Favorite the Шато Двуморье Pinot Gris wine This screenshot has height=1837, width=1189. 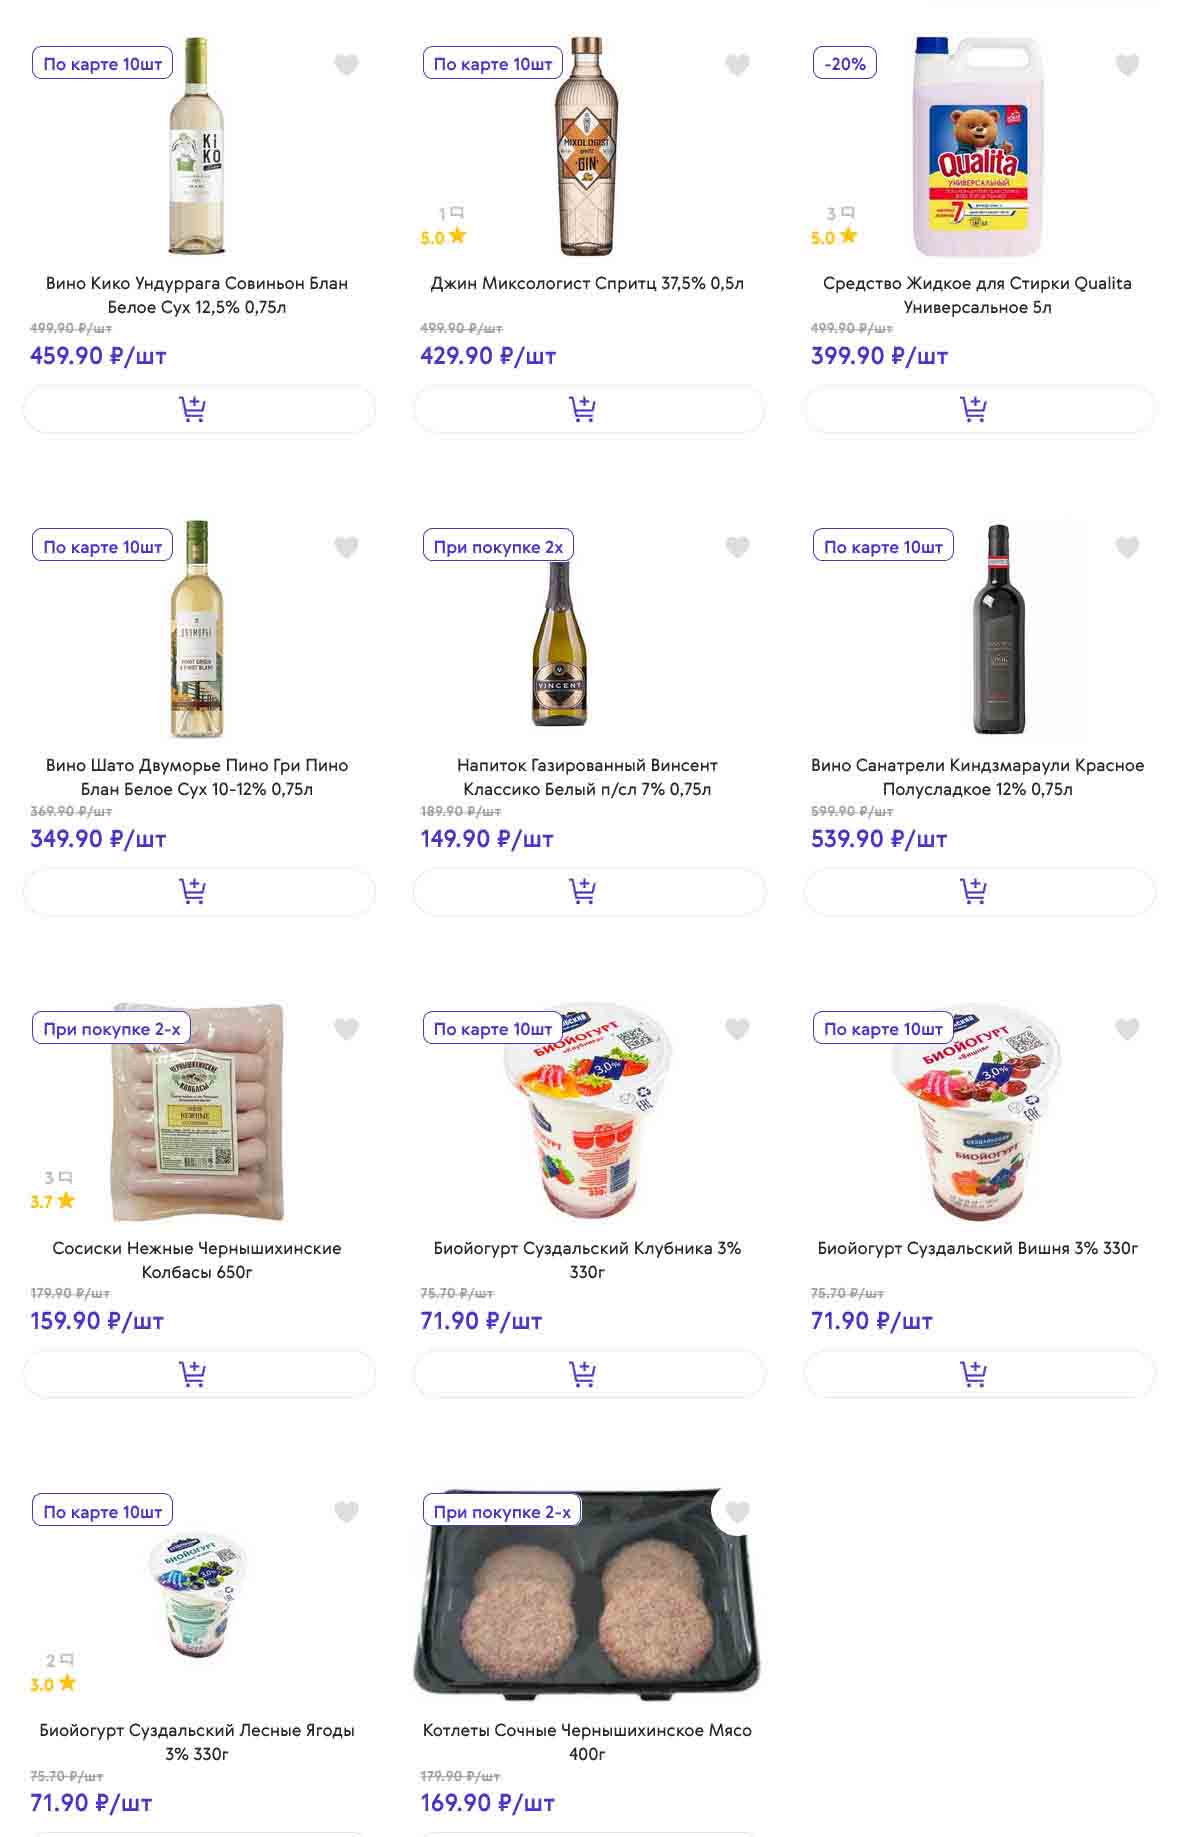[x=346, y=547]
